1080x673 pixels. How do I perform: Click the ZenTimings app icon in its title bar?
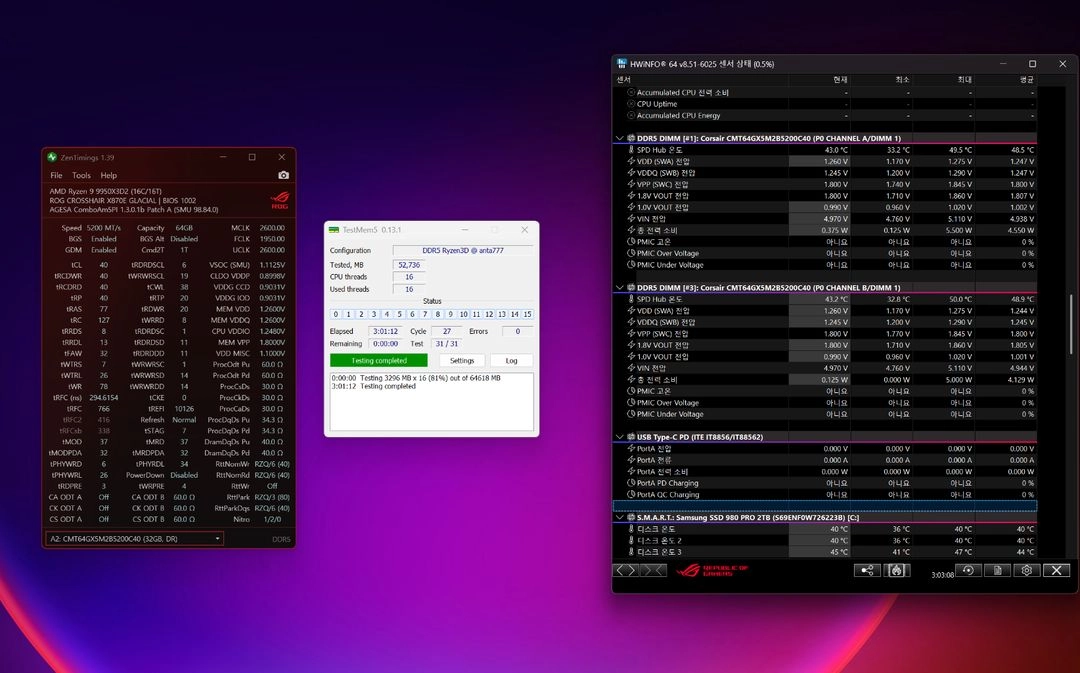coord(52,157)
